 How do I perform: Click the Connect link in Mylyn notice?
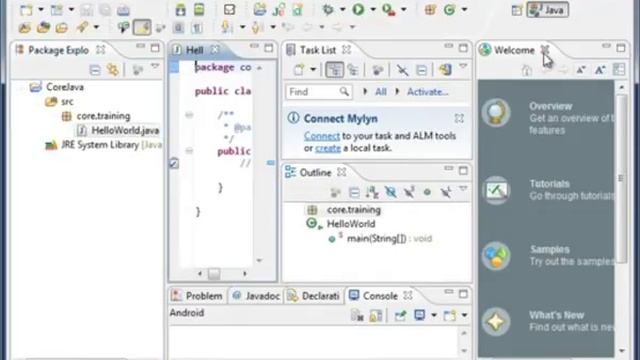(322, 136)
